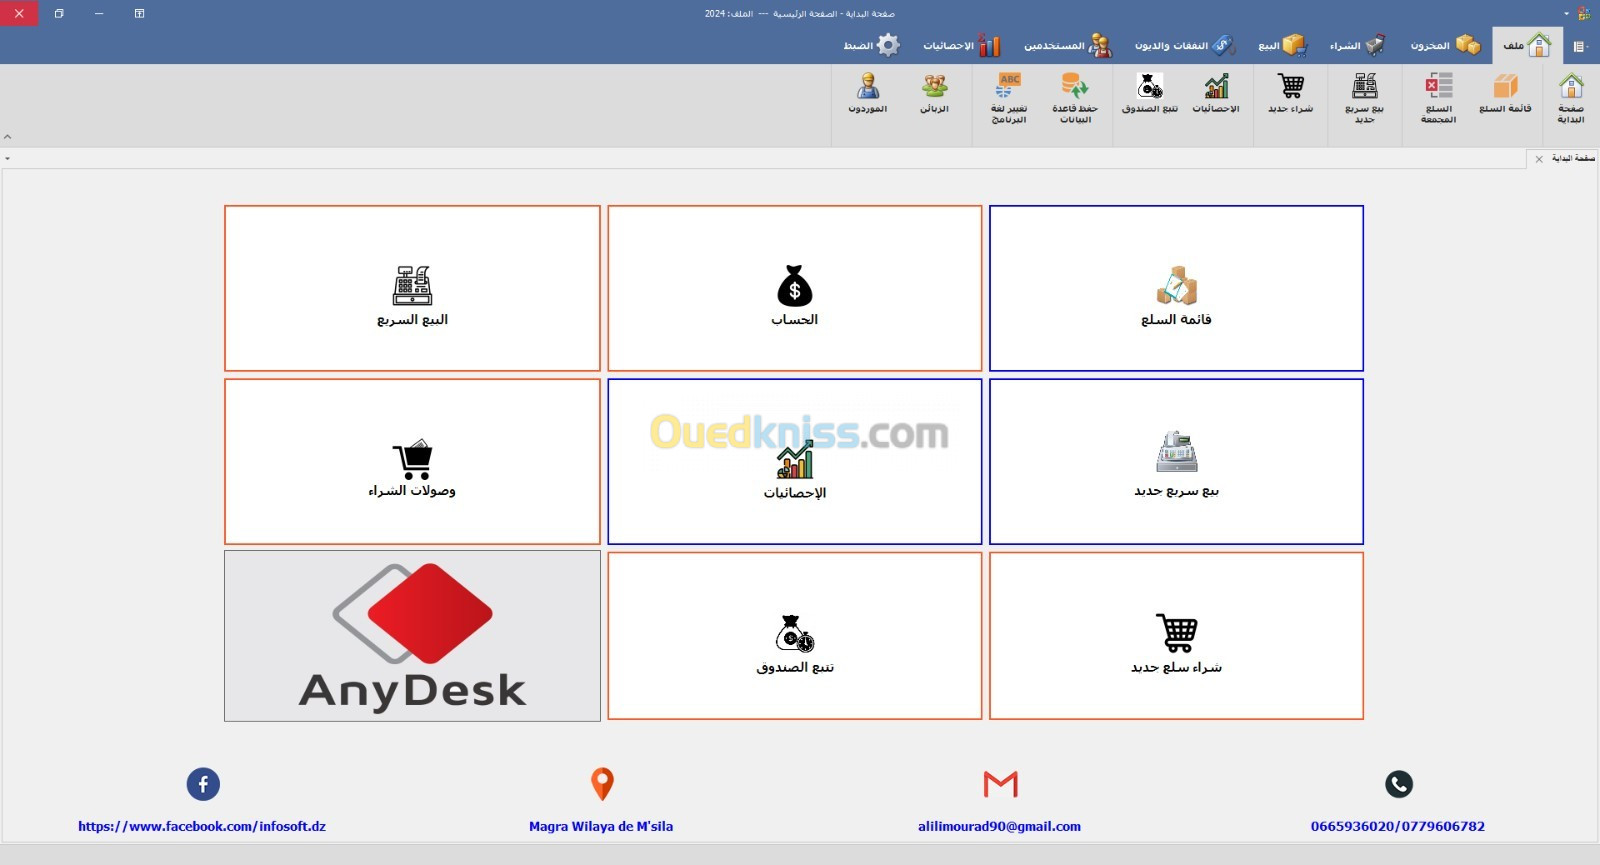Open the الحساب money bag tile
The width and height of the screenshot is (1600, 865).
795,289
